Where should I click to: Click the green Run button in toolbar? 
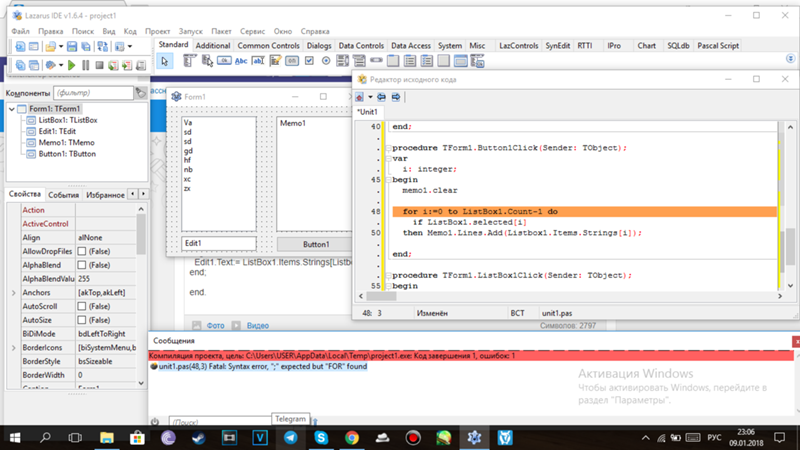tap(69, 65)
